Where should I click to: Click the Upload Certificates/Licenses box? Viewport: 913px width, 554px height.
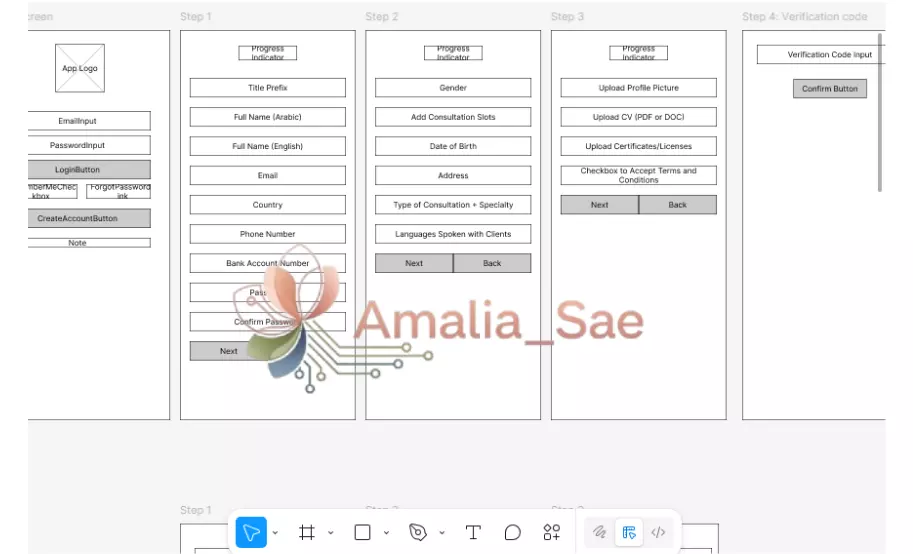639,146
